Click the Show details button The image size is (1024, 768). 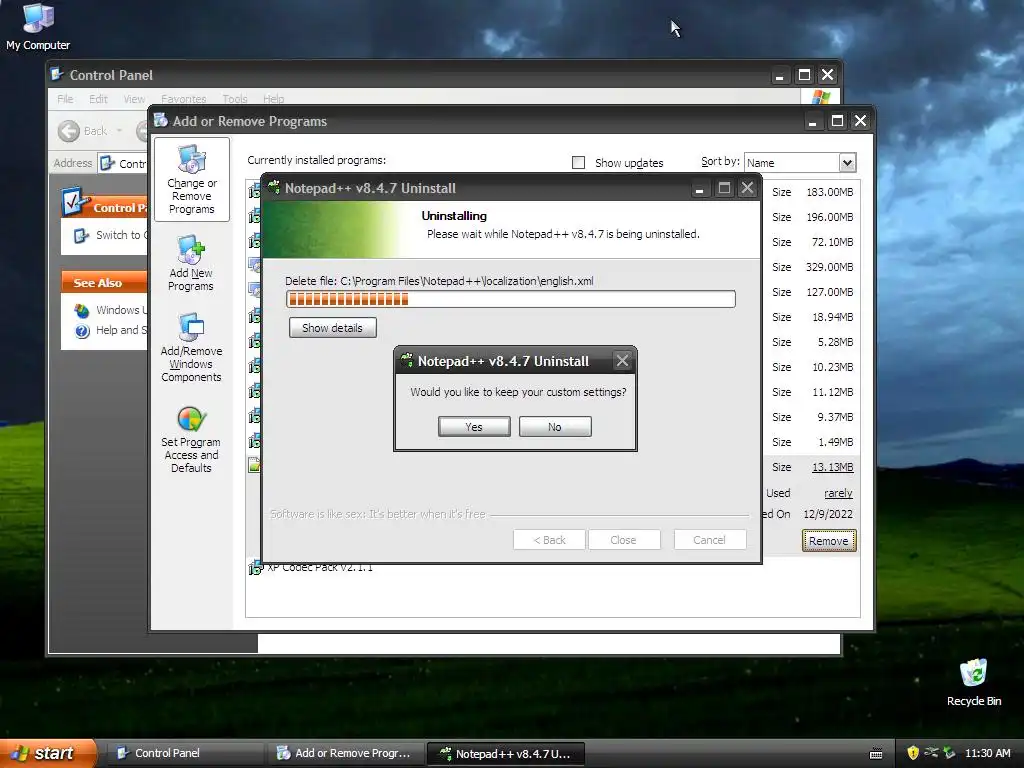(332, 328)
